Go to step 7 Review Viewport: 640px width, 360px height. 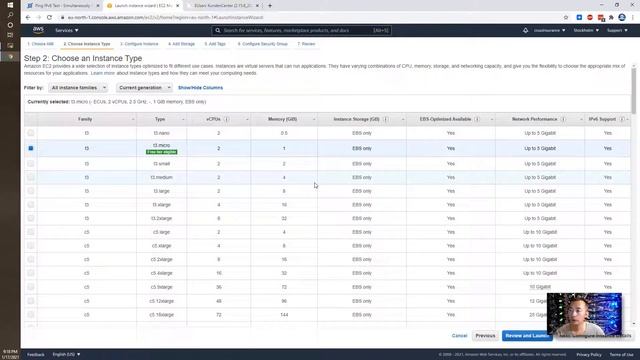306,44
